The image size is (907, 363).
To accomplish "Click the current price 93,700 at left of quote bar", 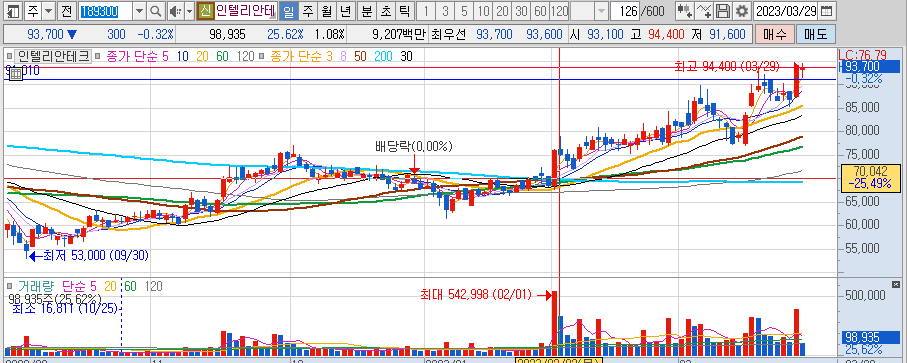I will 45,35.
